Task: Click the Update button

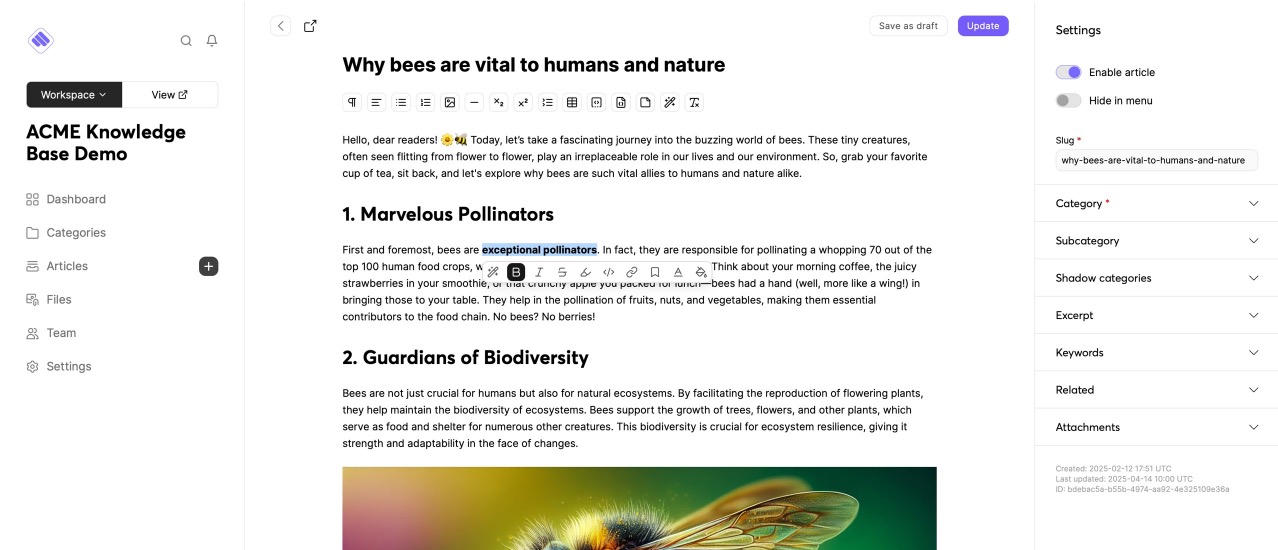Action: click(982, 26)
